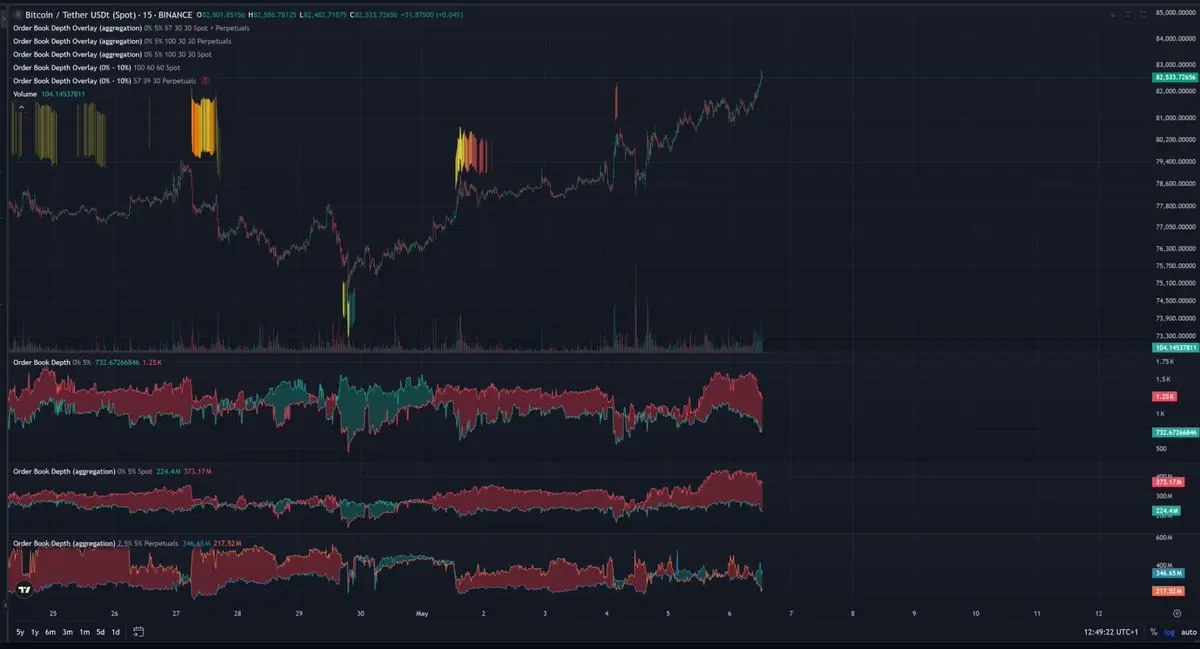Toggle percent scale mode
The height and width of the screenshot is (649, 1200).
[1153, 632]
